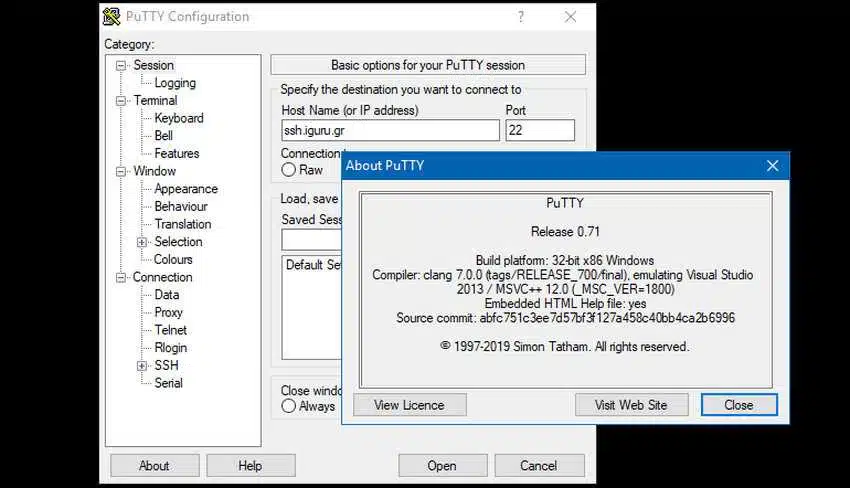Click the PuTTY icon in the title bar

click(x=112, y=17)
